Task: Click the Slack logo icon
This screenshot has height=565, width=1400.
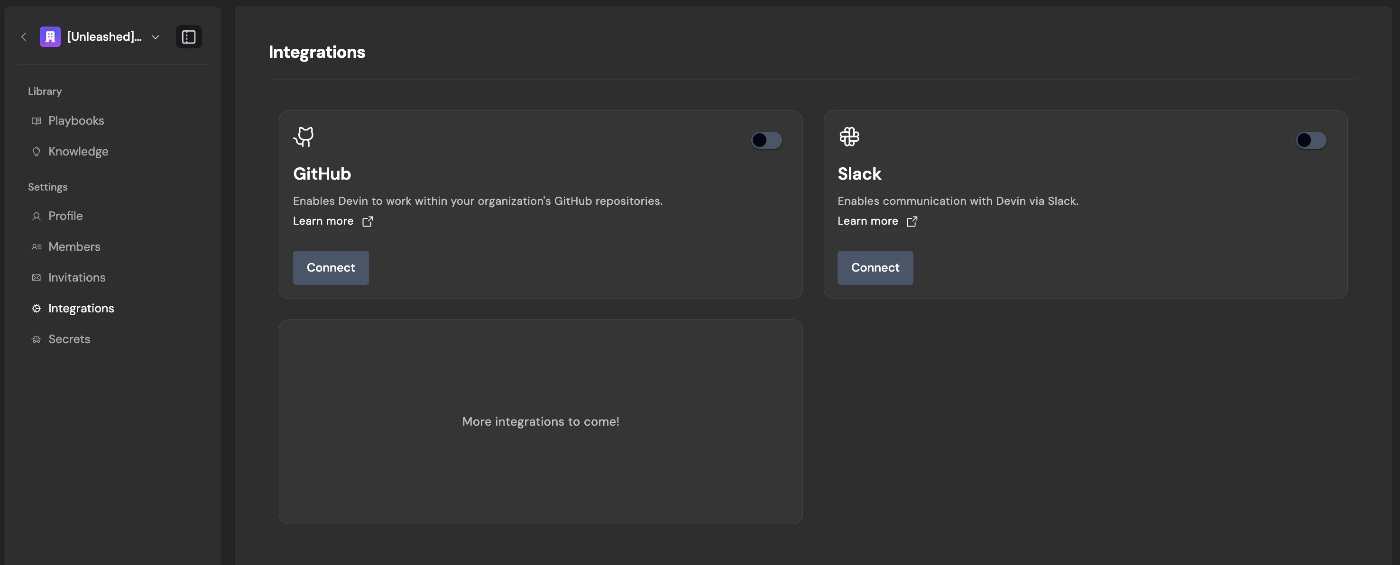Action: (849, 137)
